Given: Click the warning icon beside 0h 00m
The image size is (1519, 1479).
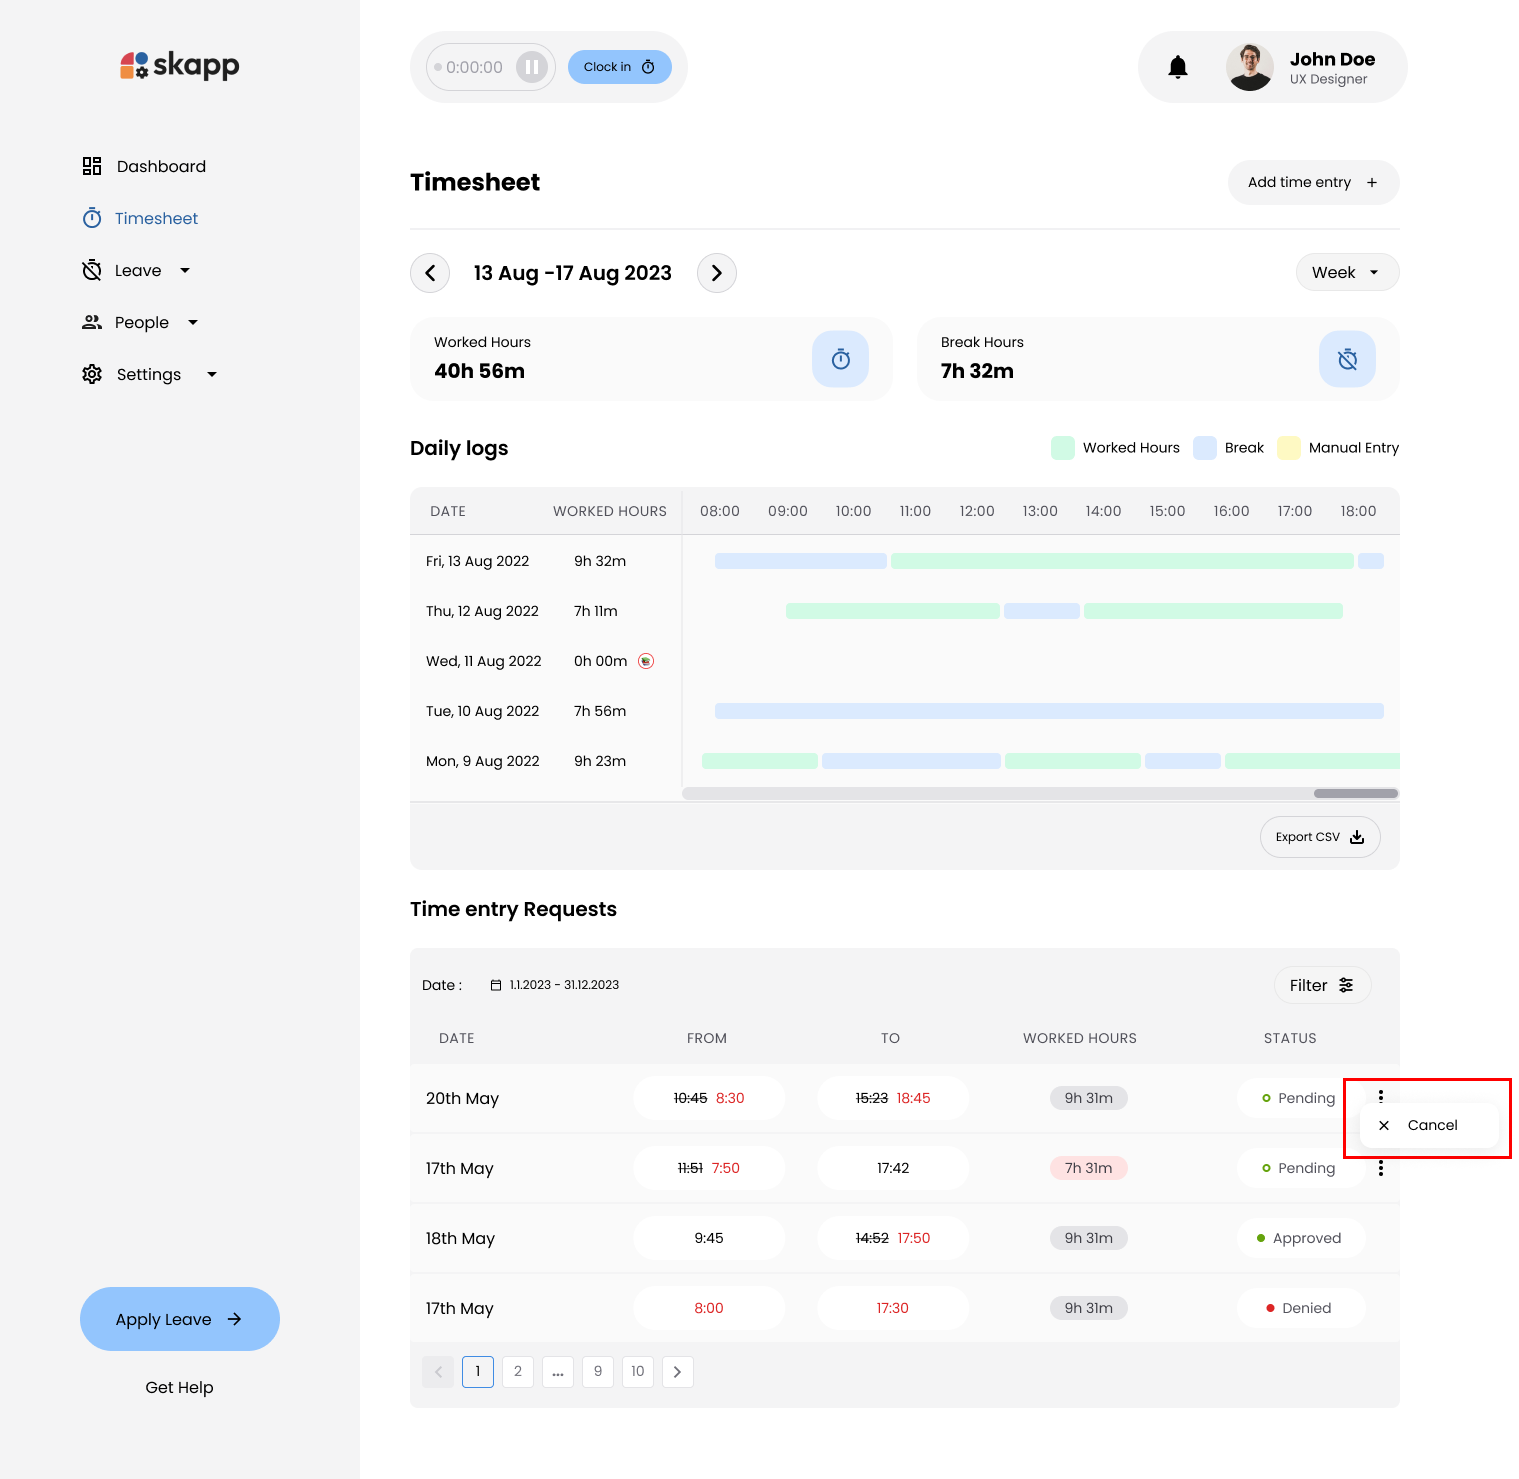Looking at the screenshot, I should coord(646,661).
